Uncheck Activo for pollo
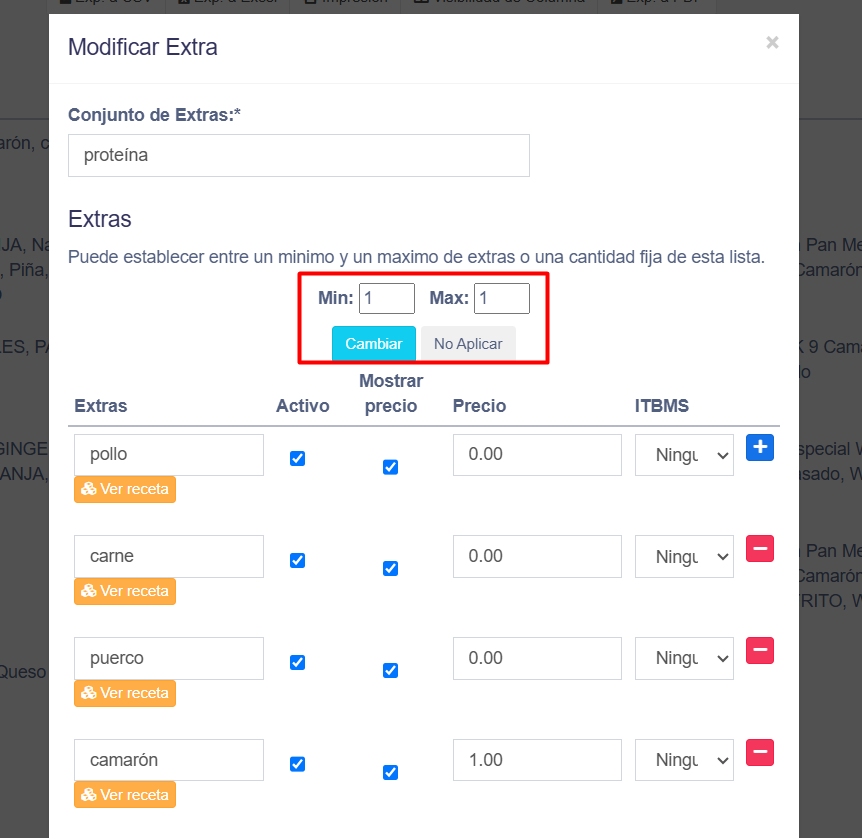The width and height of the screenshot is (862, 838). (x=297, y=458)
